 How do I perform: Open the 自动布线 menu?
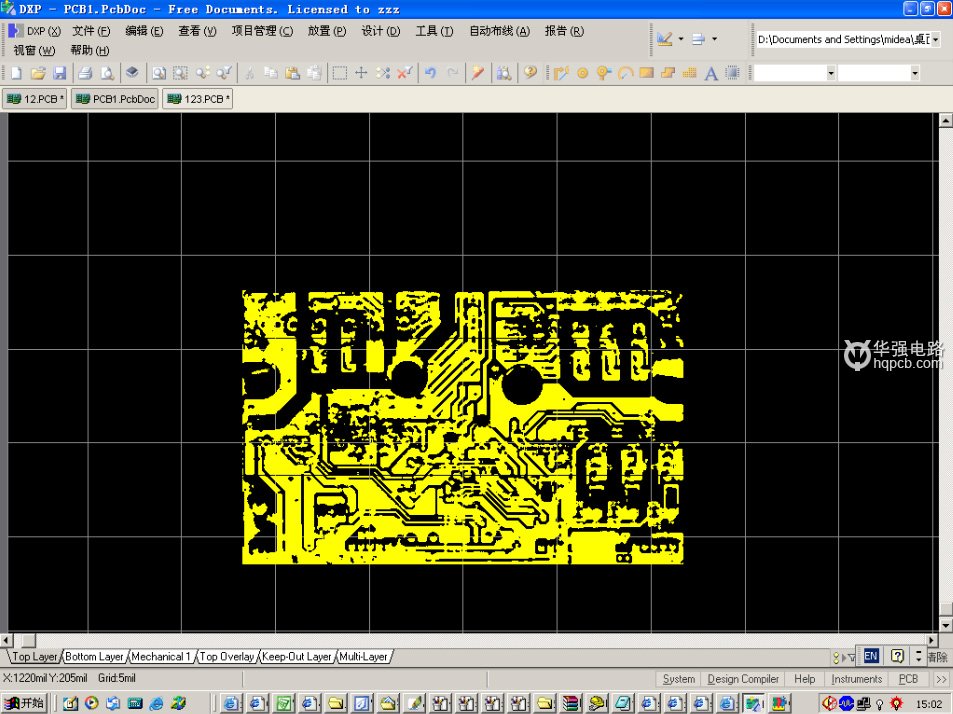click(497, 30)
